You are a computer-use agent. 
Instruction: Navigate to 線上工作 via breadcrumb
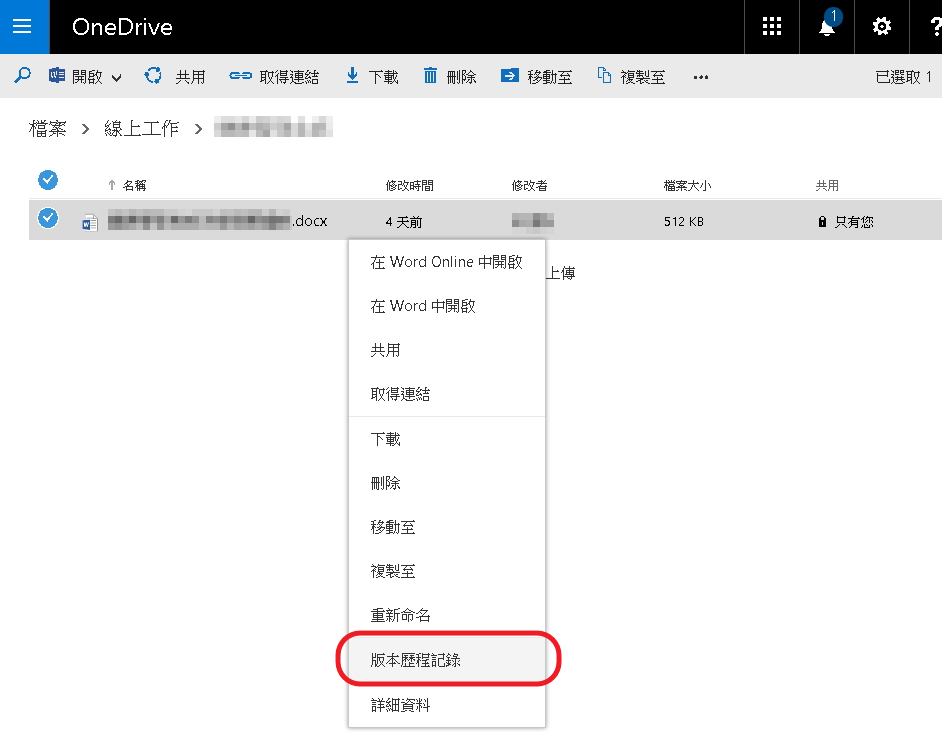141,128
